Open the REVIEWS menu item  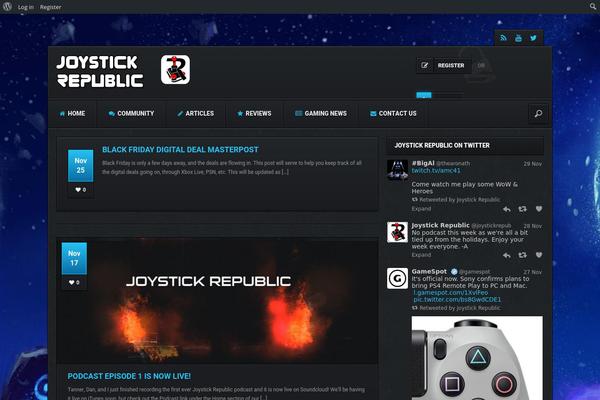click(x=254, y=114)
